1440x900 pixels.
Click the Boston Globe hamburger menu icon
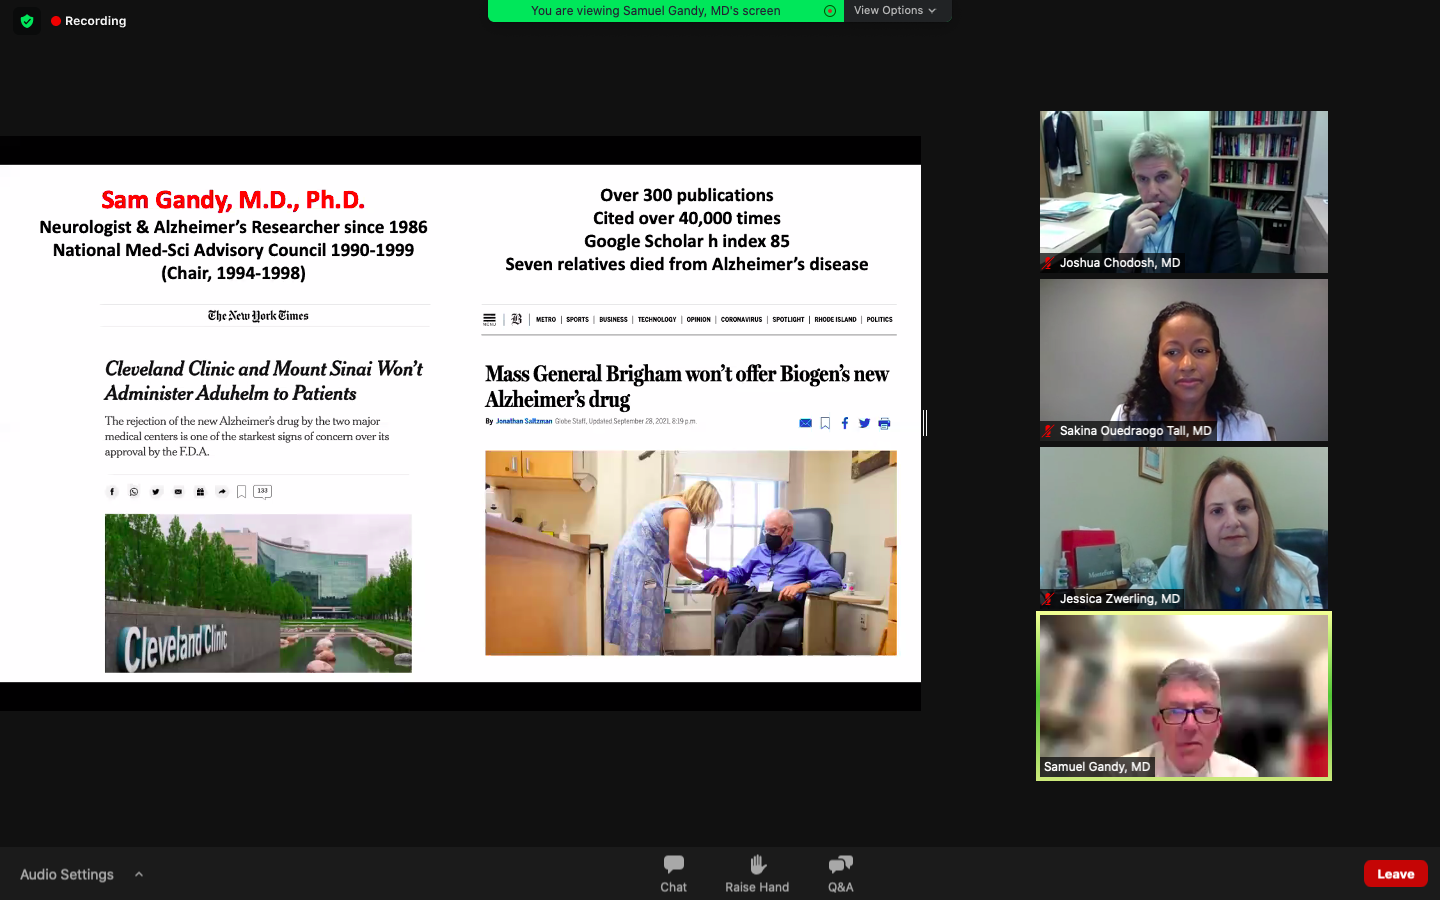click(489, 320)
